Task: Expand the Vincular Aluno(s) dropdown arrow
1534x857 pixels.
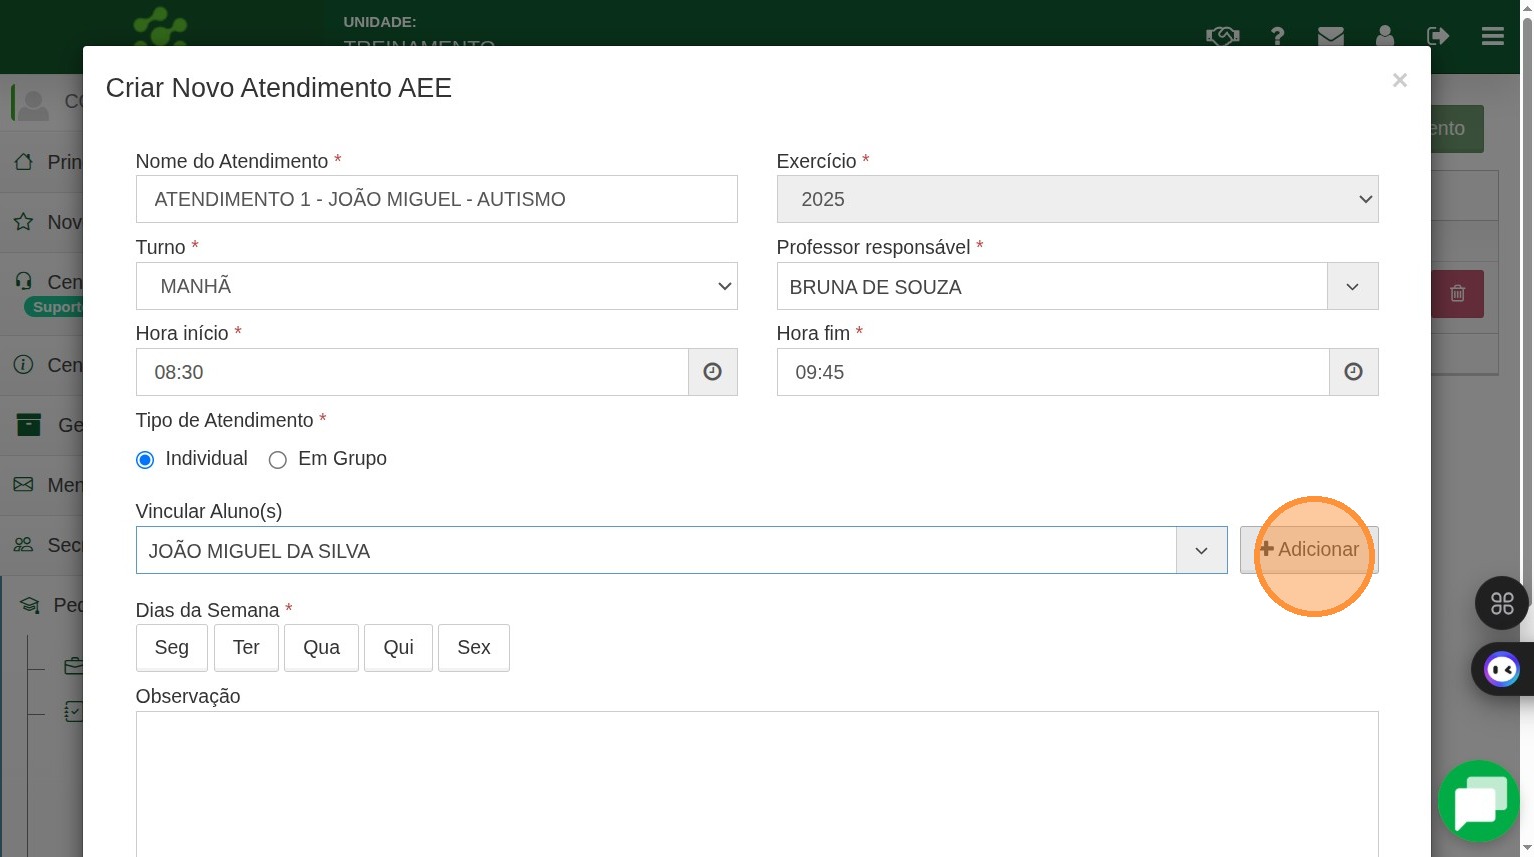Action: 1201,551
